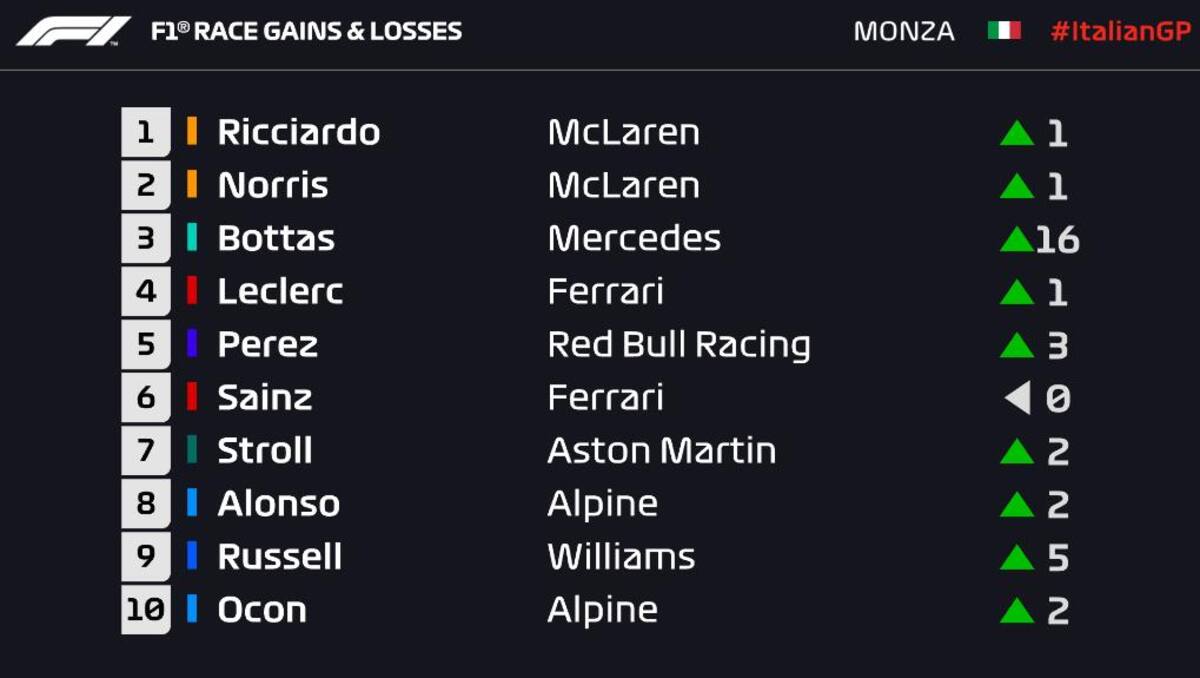1200x678 pixels.
Task: Click the white left arrow beside Sainz
Action: coord(1017,398)
